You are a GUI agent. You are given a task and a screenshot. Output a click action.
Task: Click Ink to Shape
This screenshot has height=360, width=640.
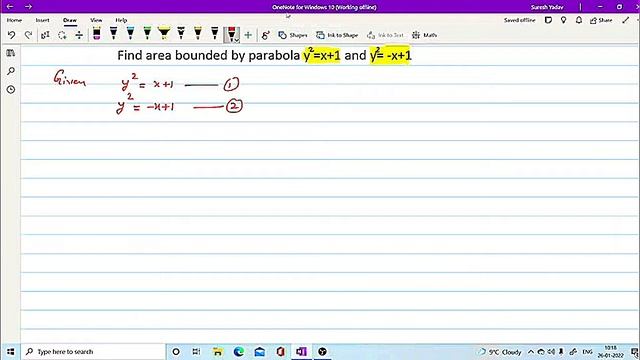tap(337, 35)
